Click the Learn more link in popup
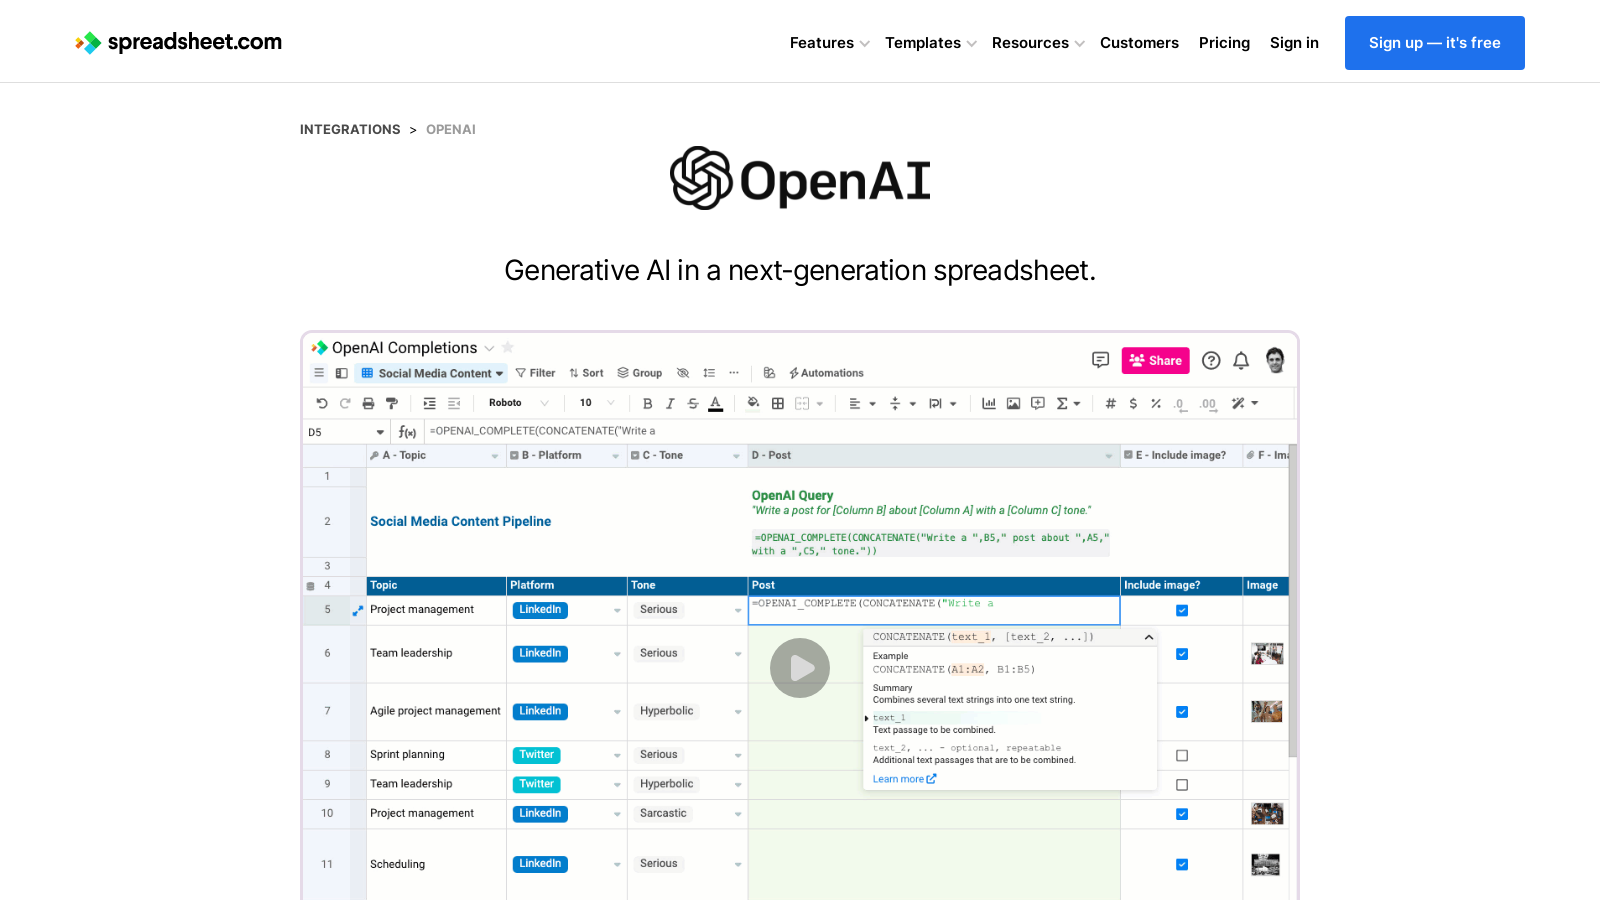 (904, 779)
